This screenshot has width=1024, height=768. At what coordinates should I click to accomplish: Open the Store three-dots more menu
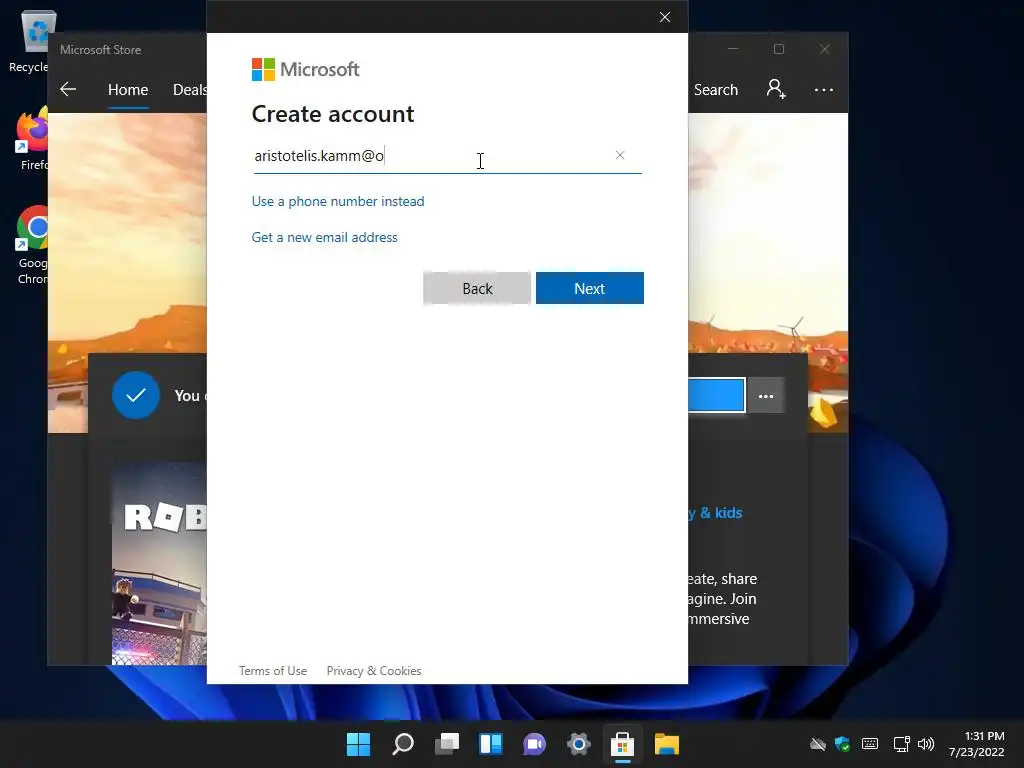824,89
